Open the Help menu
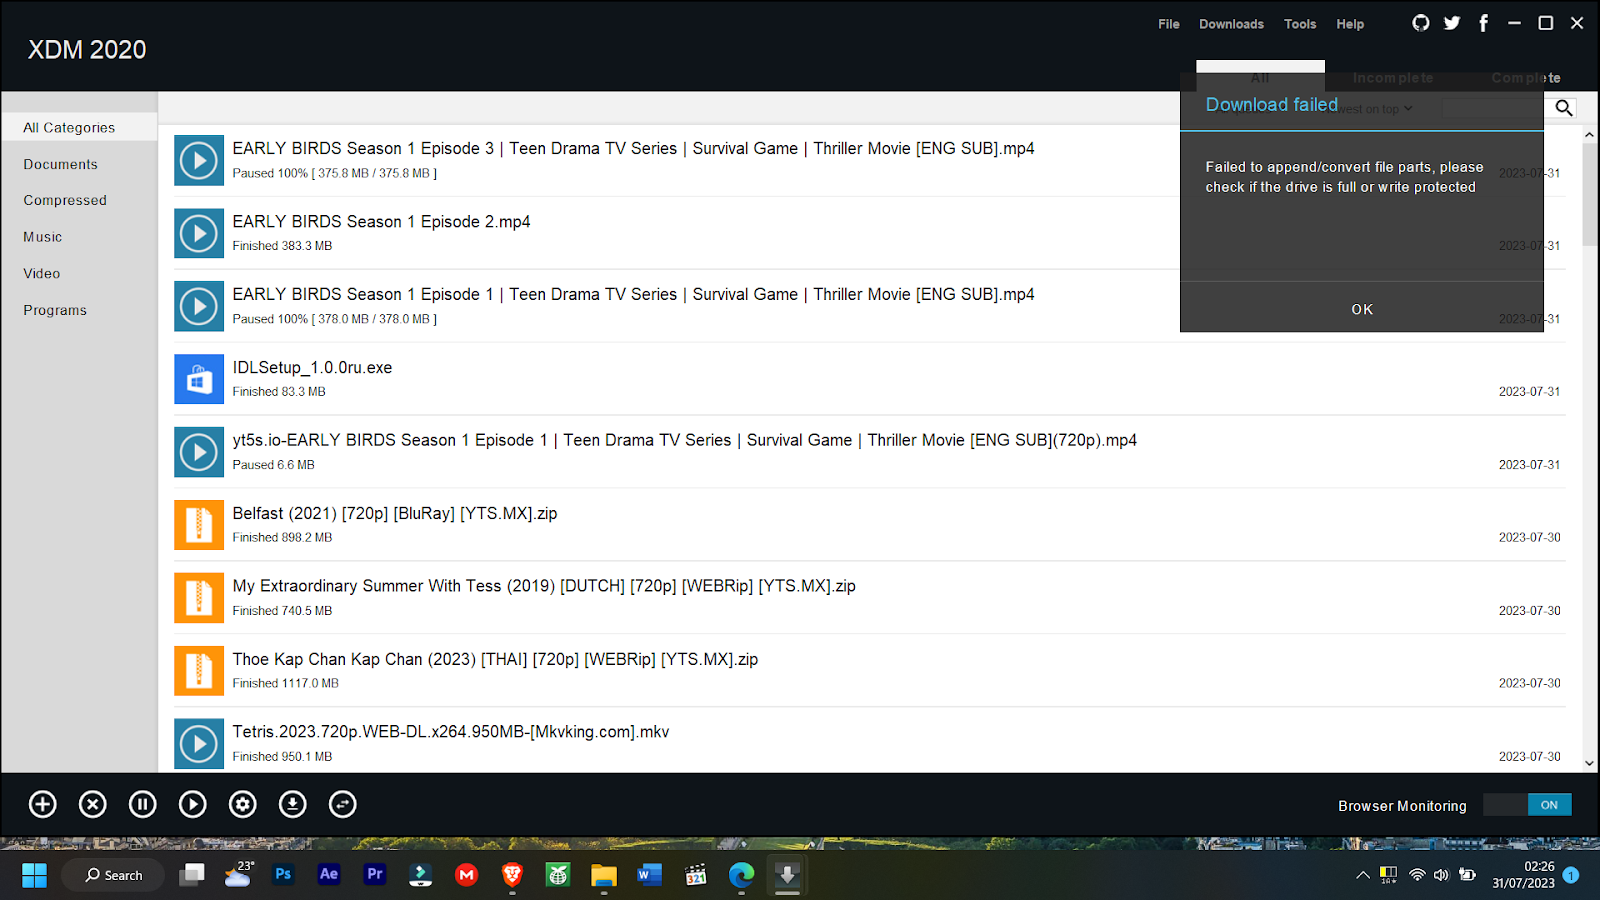 click(x=1350, y=24)
